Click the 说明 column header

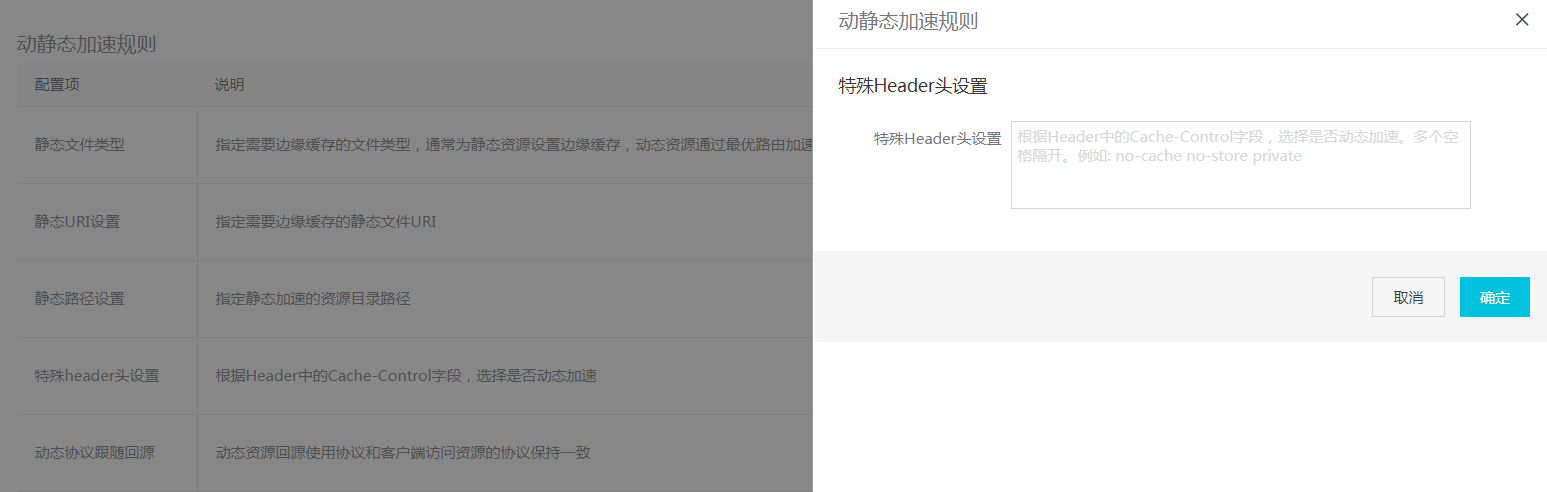tap(229, 85)
